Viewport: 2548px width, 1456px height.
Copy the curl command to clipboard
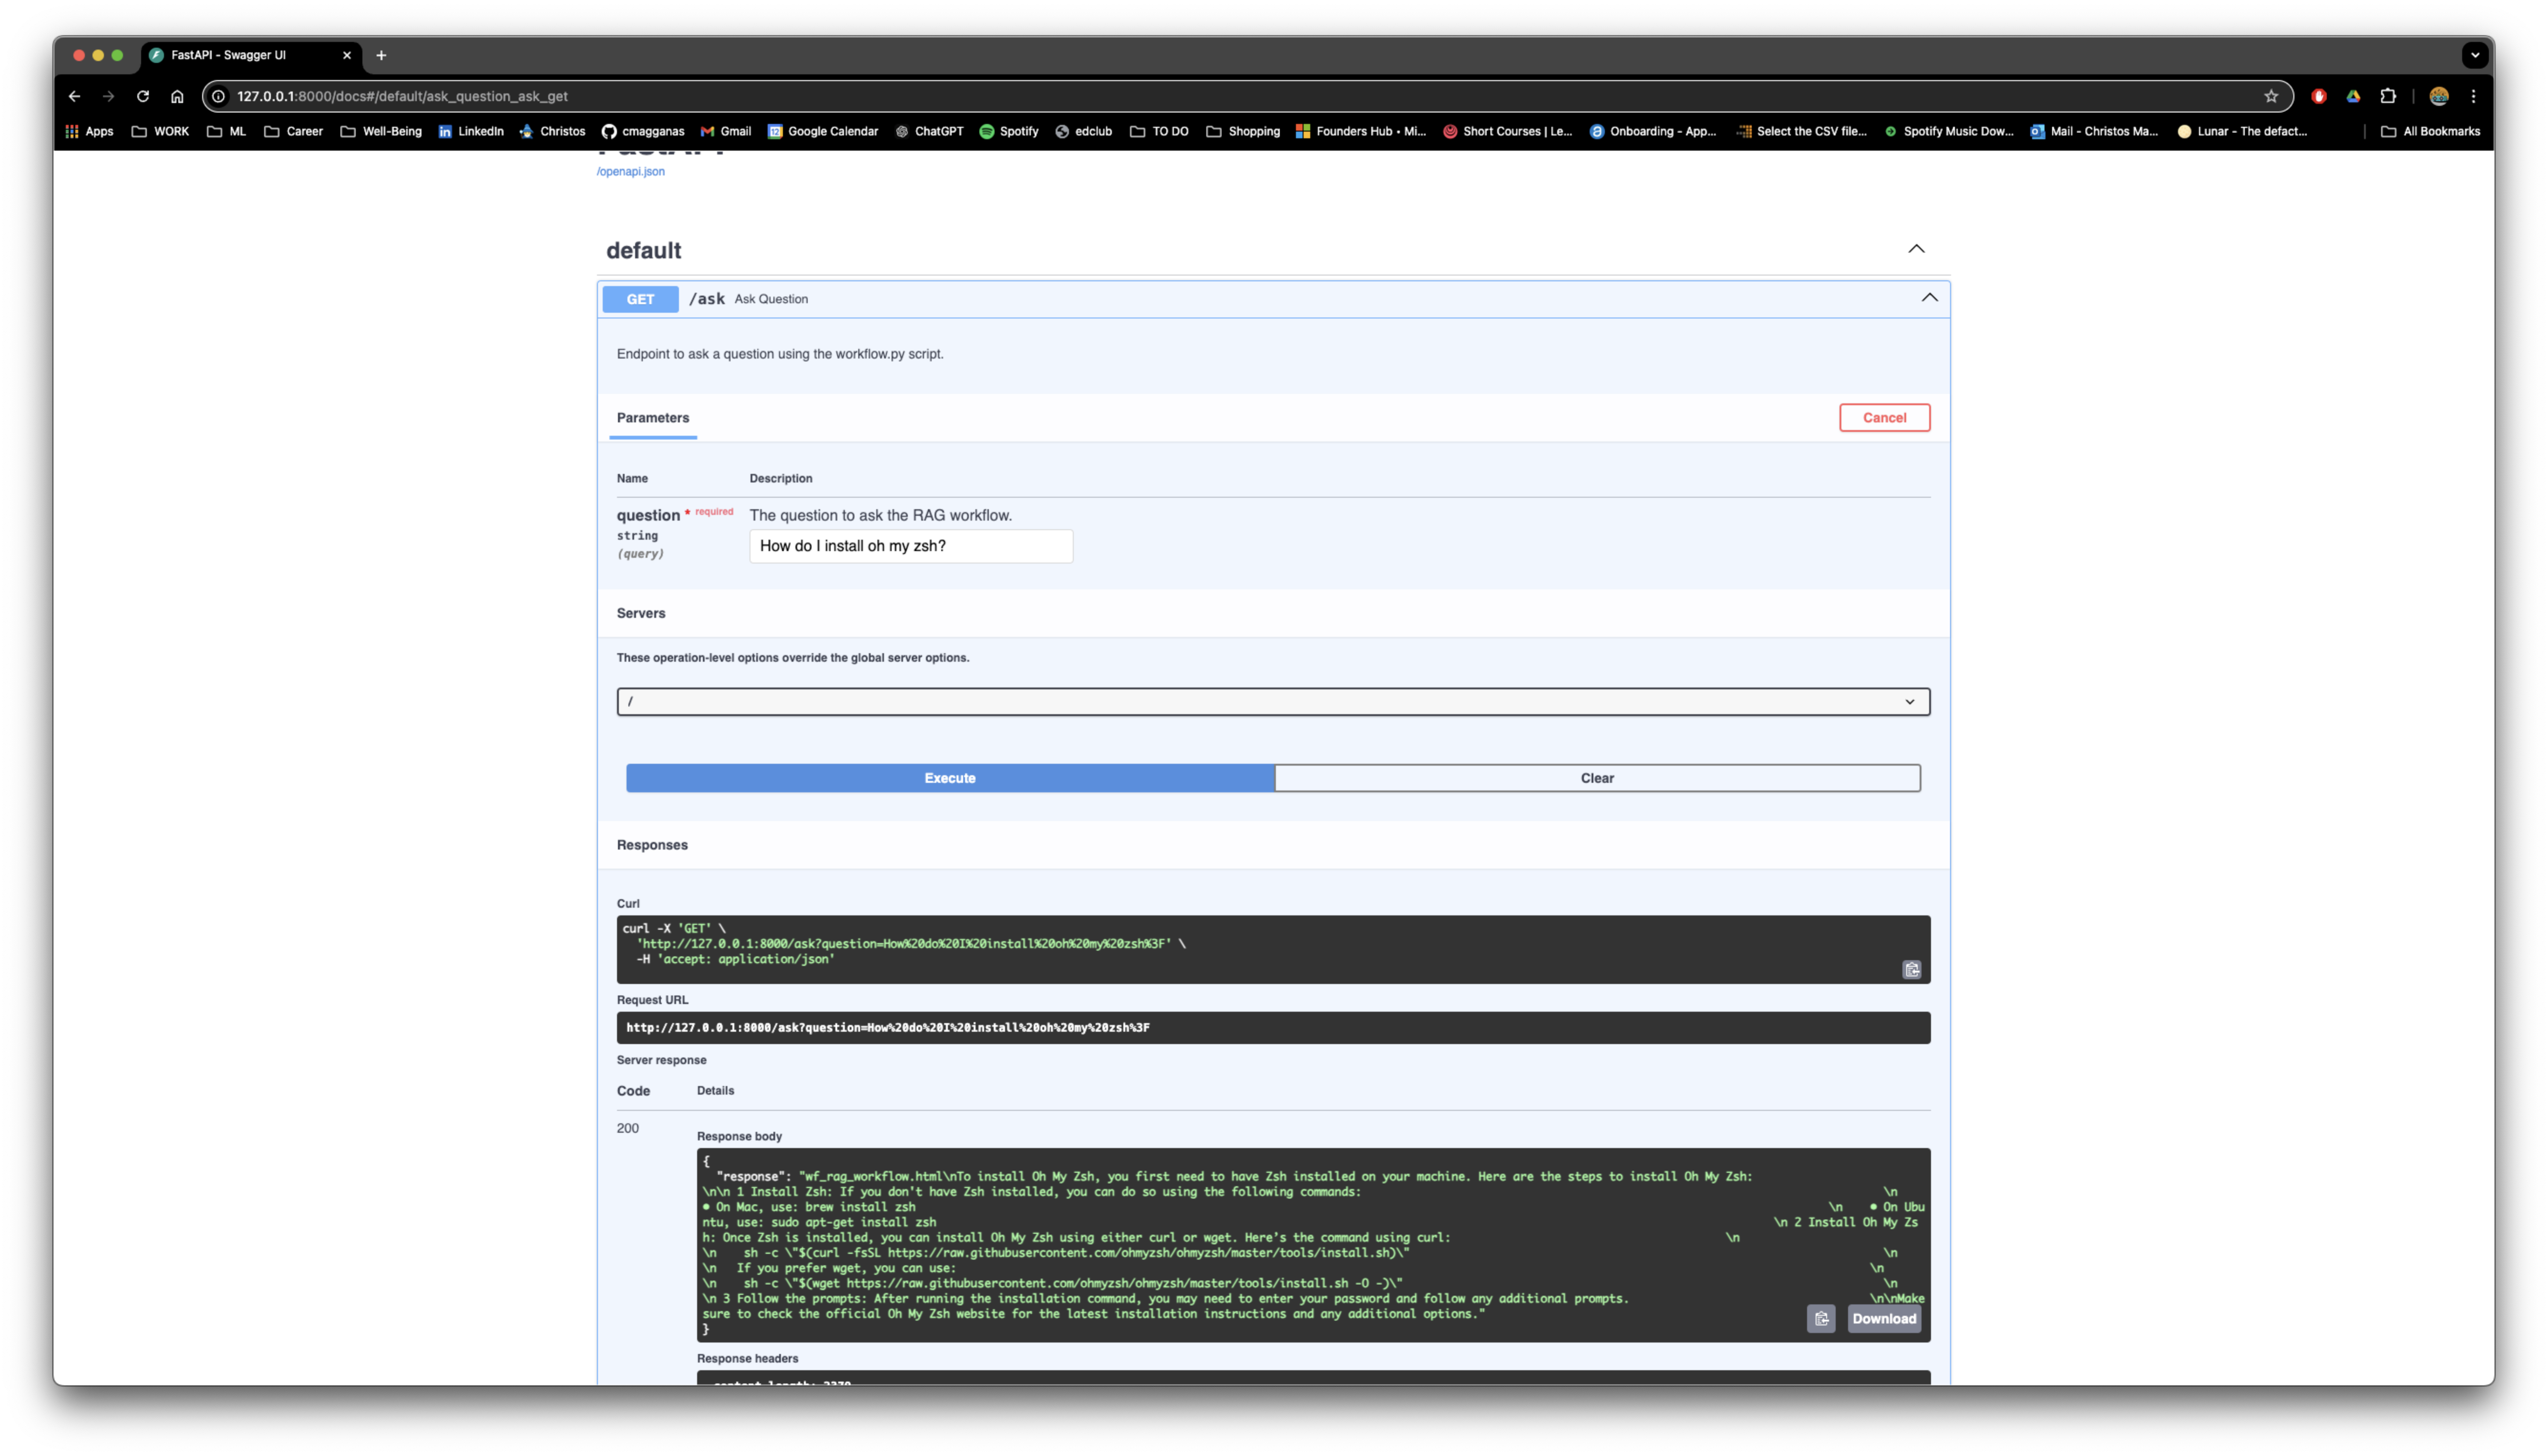(1911, 969)
